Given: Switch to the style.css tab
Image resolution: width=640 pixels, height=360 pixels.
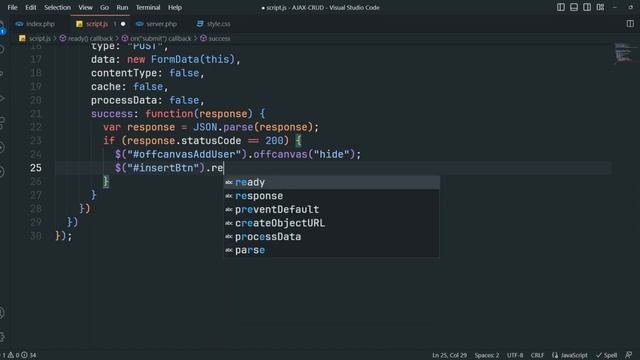Looking at the screenshot, I should [x=218, y=24].
